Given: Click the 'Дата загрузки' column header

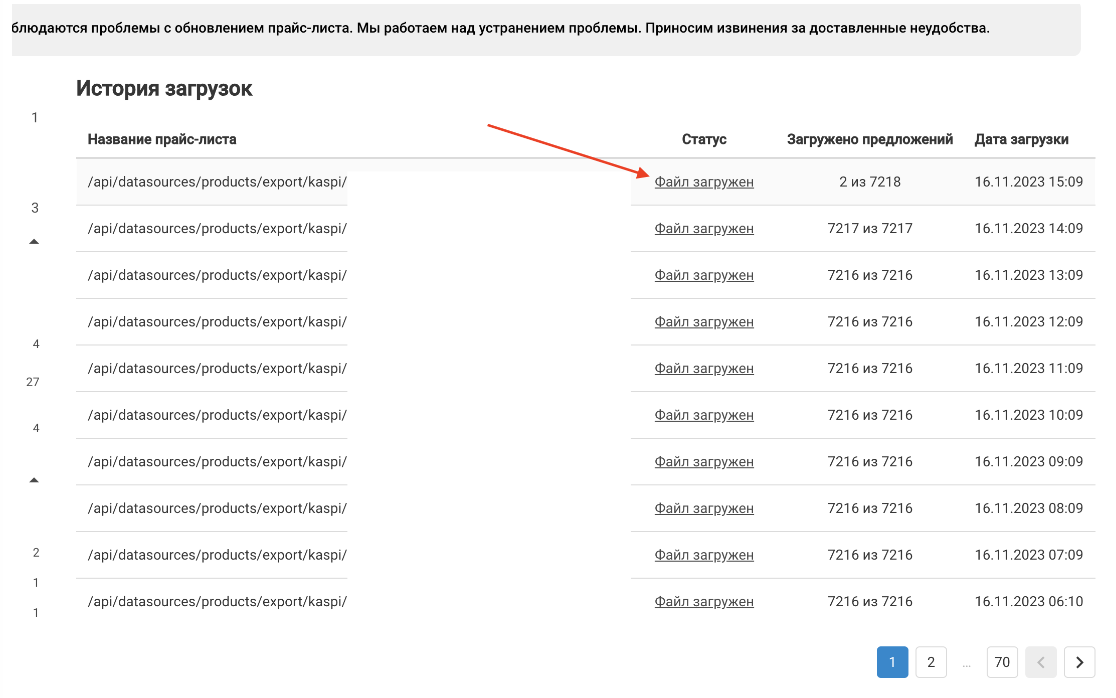Looking at the screenshot, I should point(1021,140).
